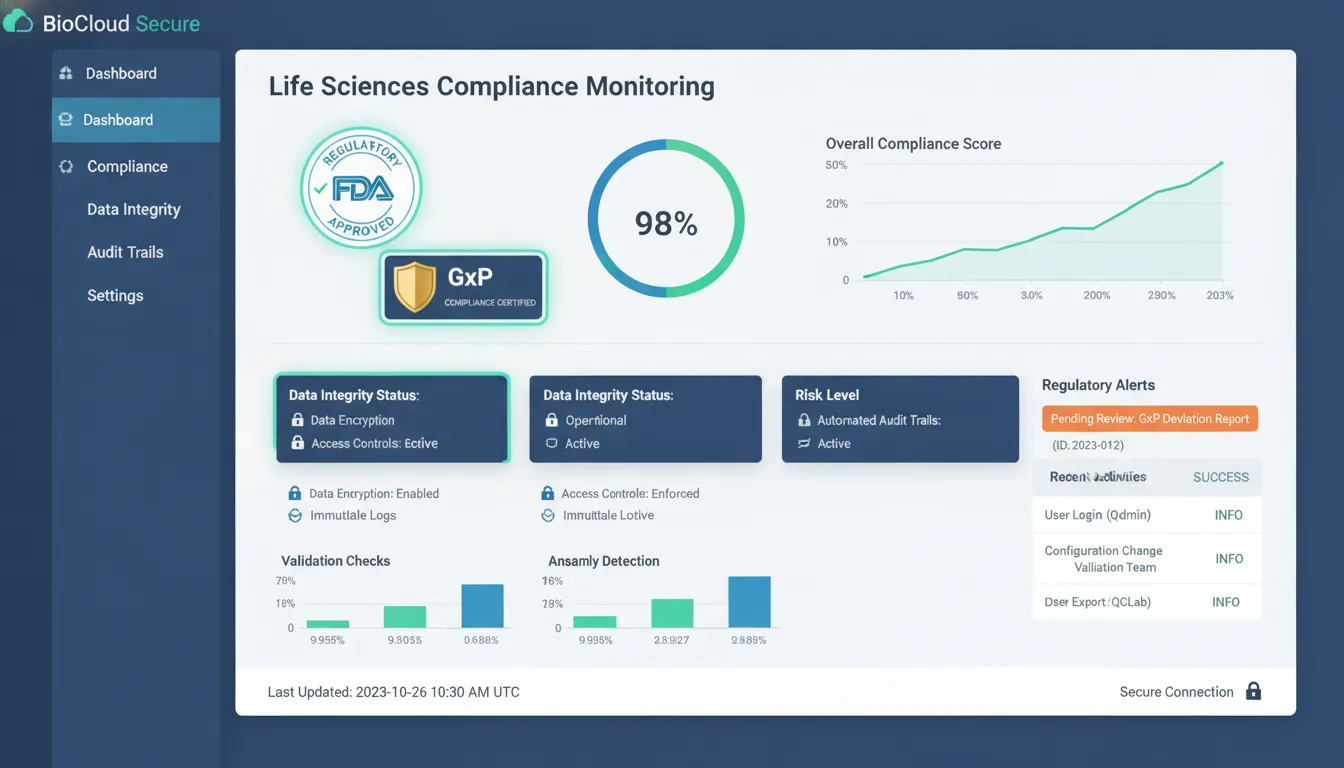
Task: Click the GxP Compliance Certified badge text
Action: (x=490, y=302)
